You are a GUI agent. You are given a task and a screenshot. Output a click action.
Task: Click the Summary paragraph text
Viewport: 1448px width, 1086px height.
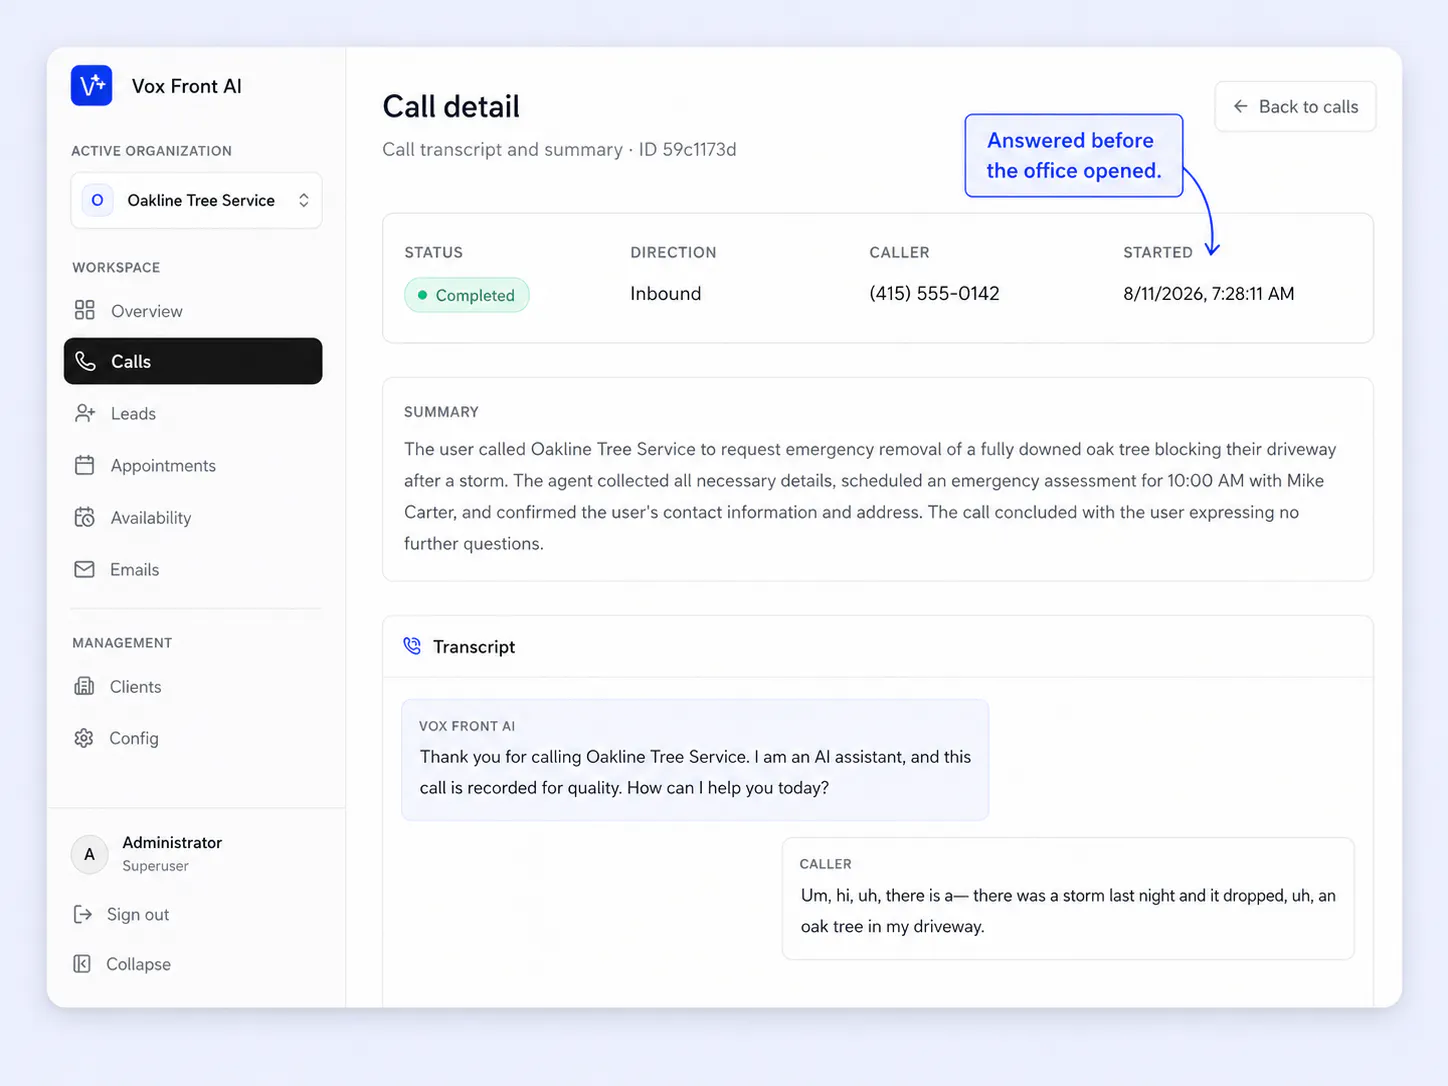tap(870, 496)
